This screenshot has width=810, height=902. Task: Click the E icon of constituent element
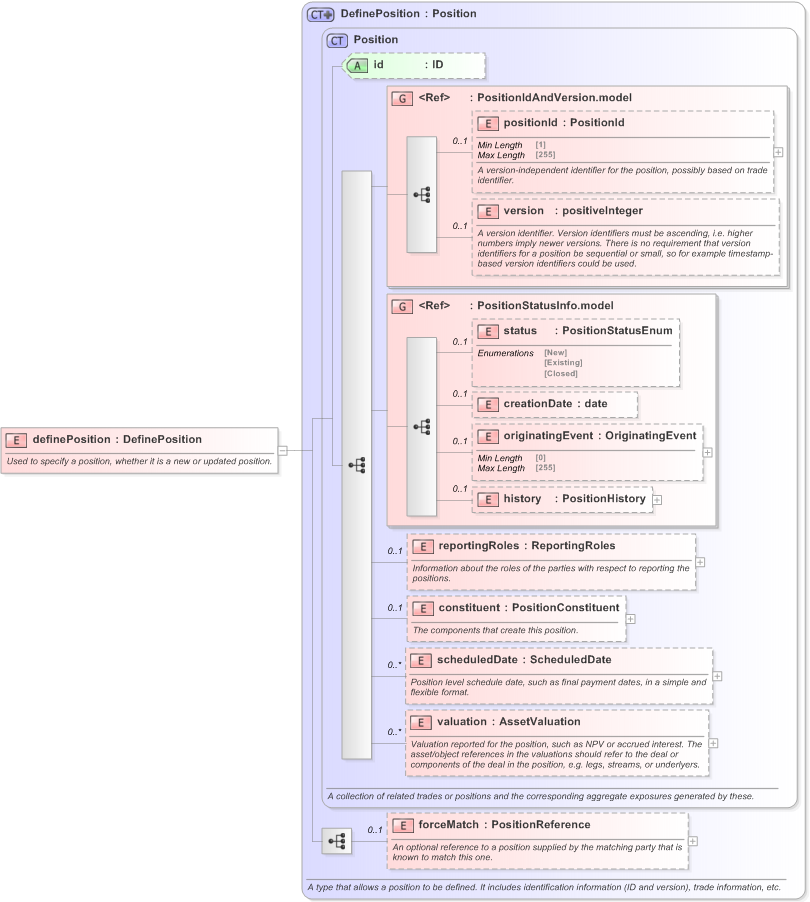[423, 609]
